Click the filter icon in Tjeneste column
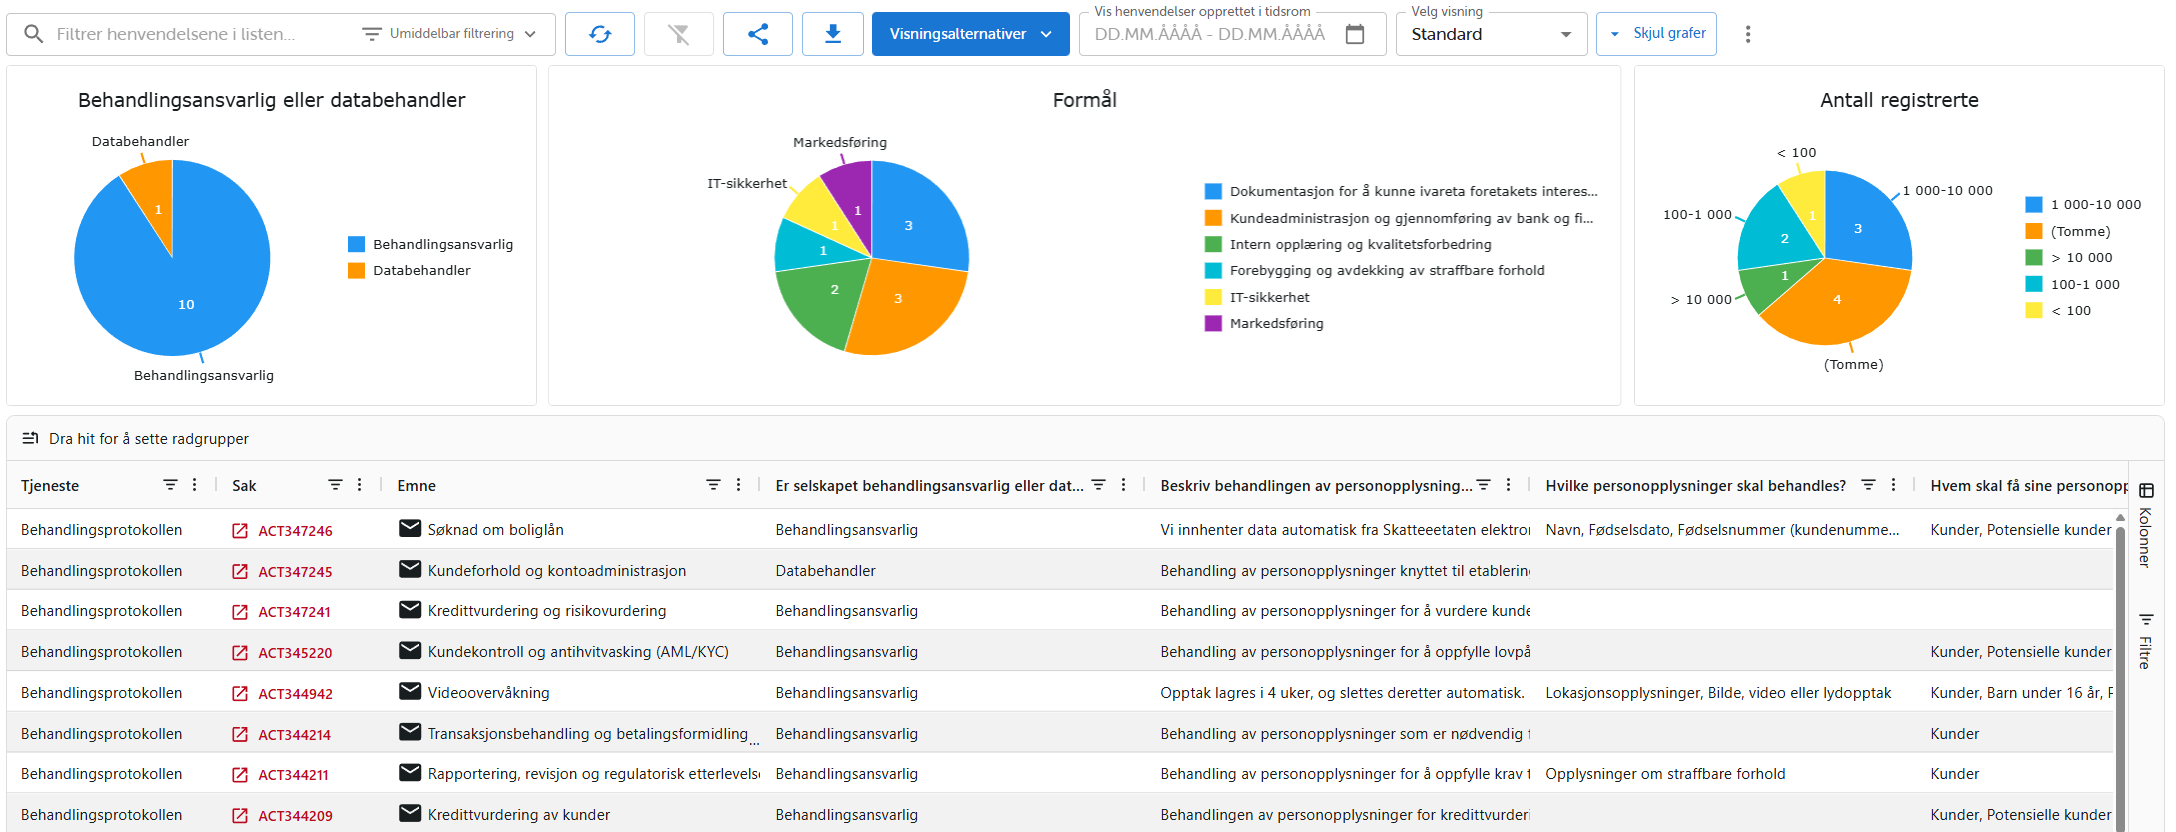This screenshot has height=832, width=2176. click(170, 485)
